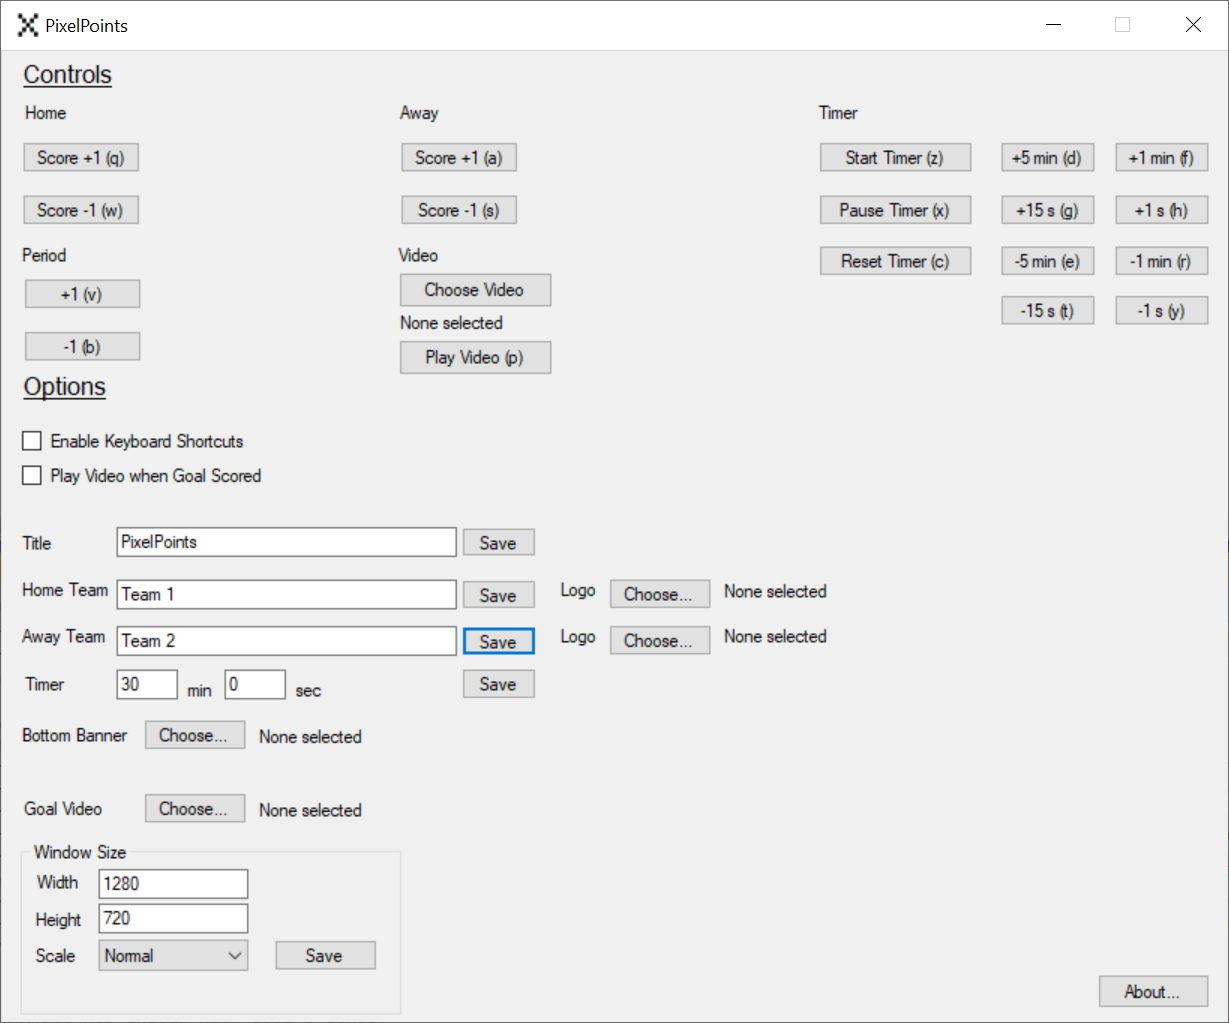Click Choose Video button

(x=475, y=290)
